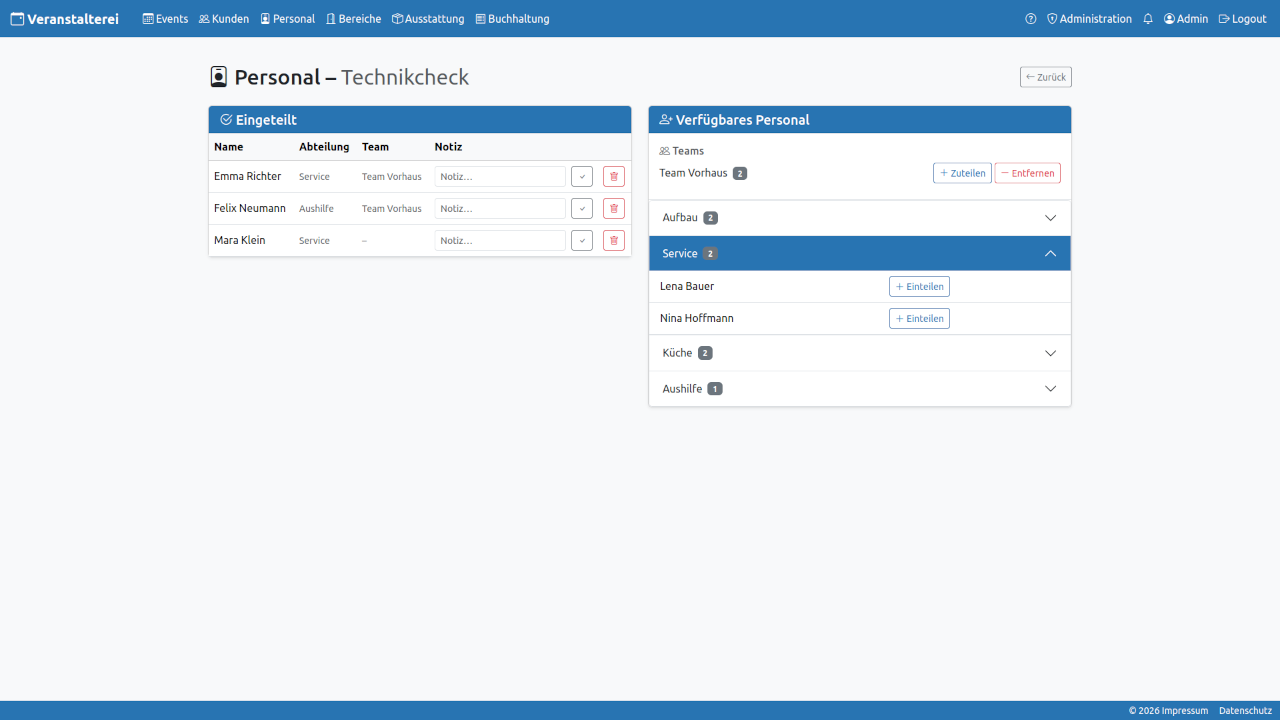
Task: Save note checkmark for Emma Richter
Action: 582,177
